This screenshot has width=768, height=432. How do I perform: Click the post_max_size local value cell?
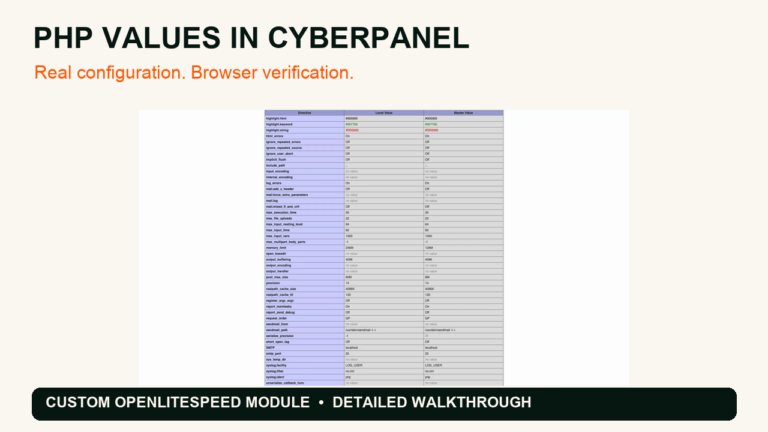click(x=384, y=277)
